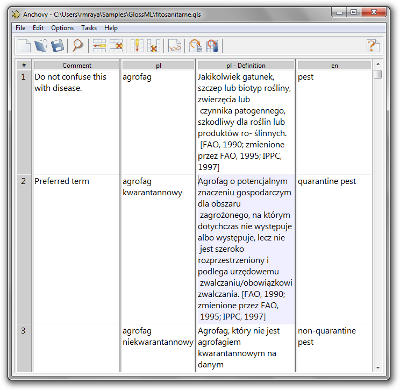The image size is (400, 390).
Task: Click the Save floppy disk icon
Action: click(x=57, y=45)
